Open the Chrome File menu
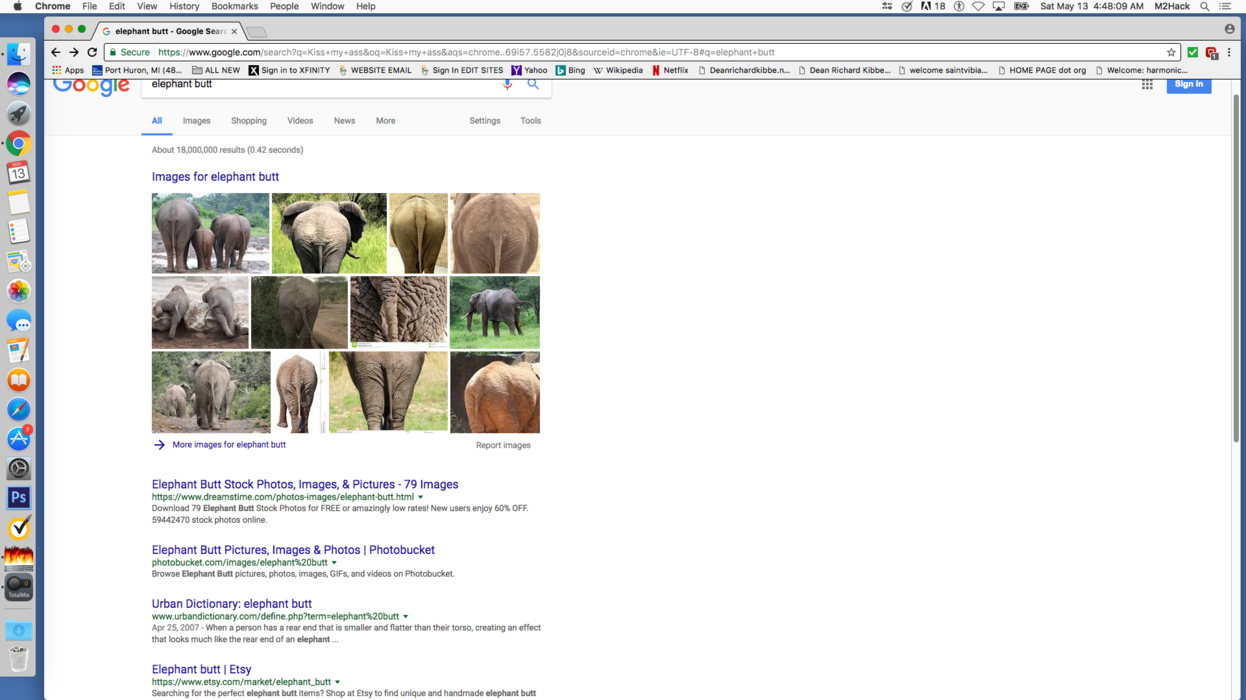 pyautogui.click(x=89, y=6)
